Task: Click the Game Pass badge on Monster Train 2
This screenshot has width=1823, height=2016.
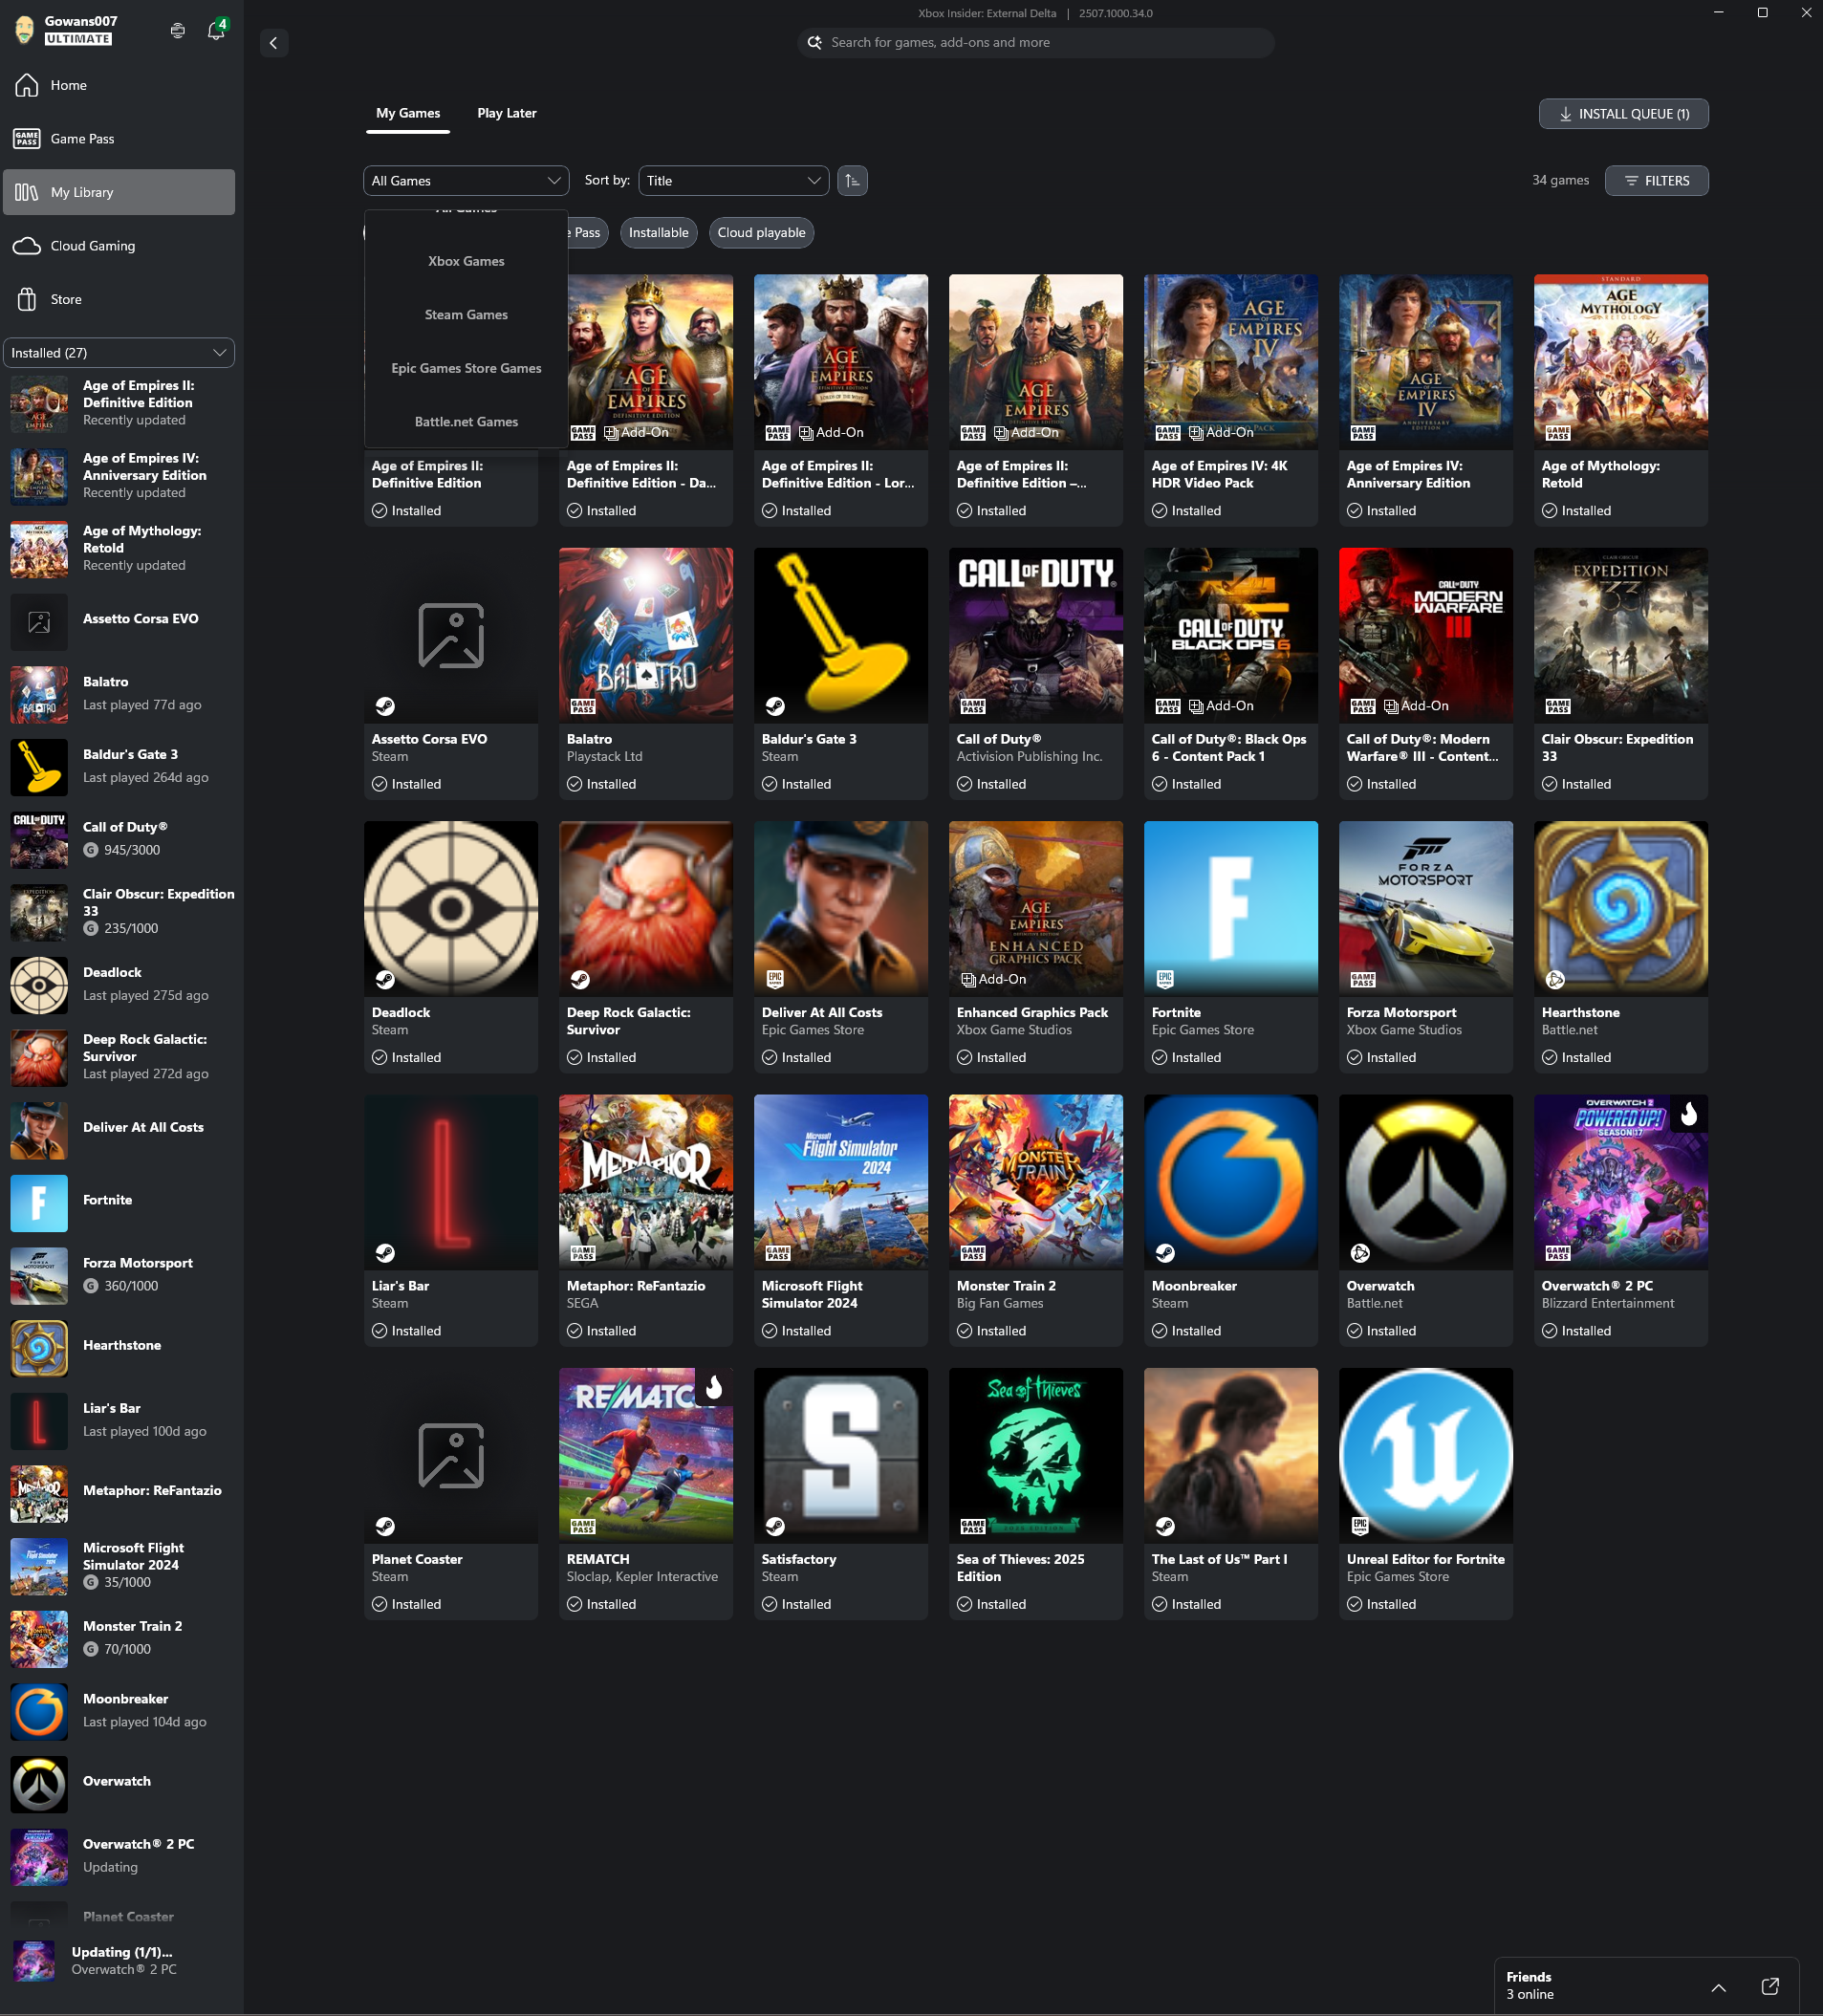Action: (x=973, y=1253)
